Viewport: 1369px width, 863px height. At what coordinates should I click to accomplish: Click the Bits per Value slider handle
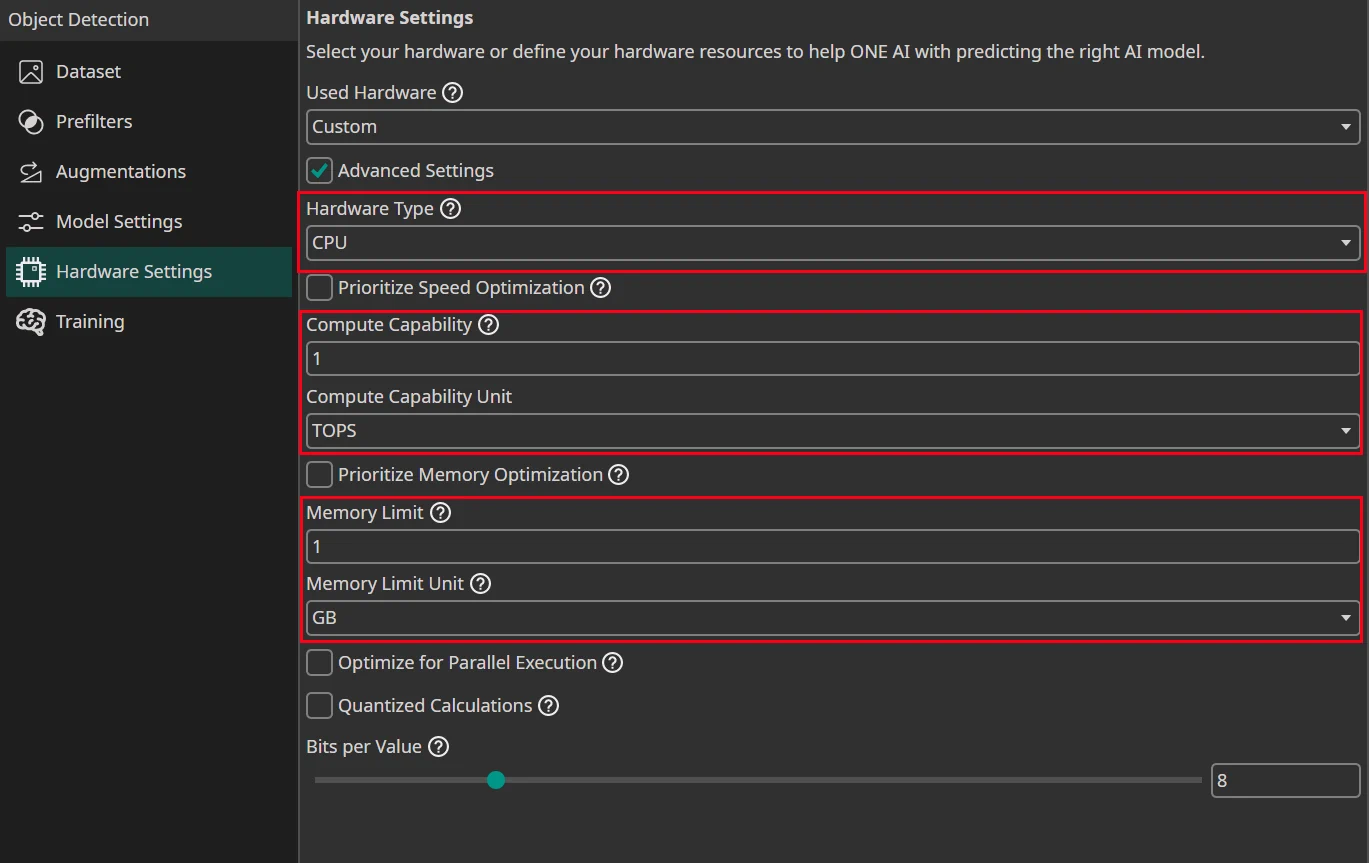click(x=496, y=780)
